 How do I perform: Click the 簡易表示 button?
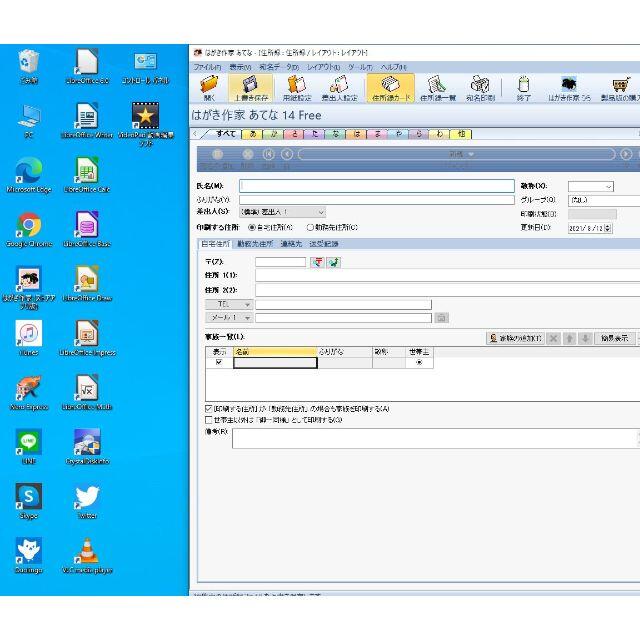[x=614, y=338]
